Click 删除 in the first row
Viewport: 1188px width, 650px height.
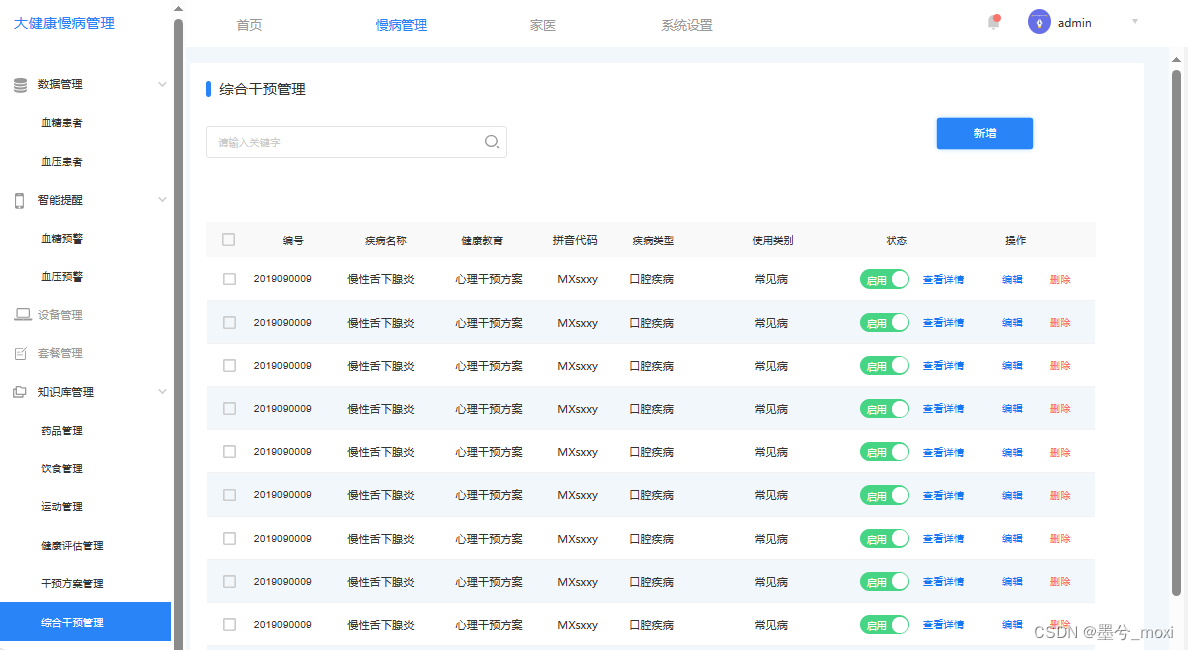tap(1060, 280)
